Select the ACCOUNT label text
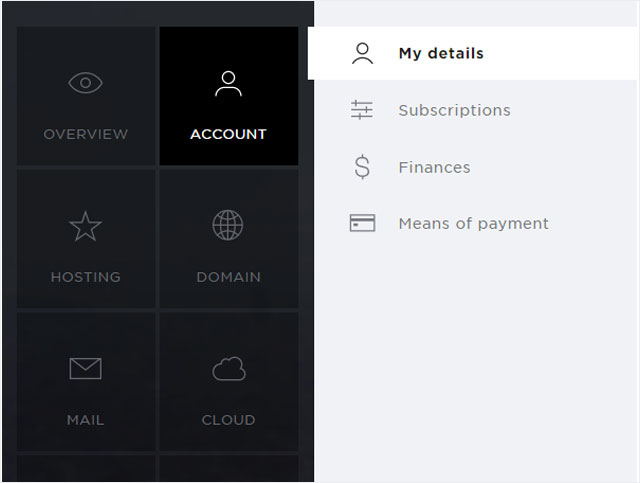The height and width of the screenshot is (483, 640). click(228, 134)
